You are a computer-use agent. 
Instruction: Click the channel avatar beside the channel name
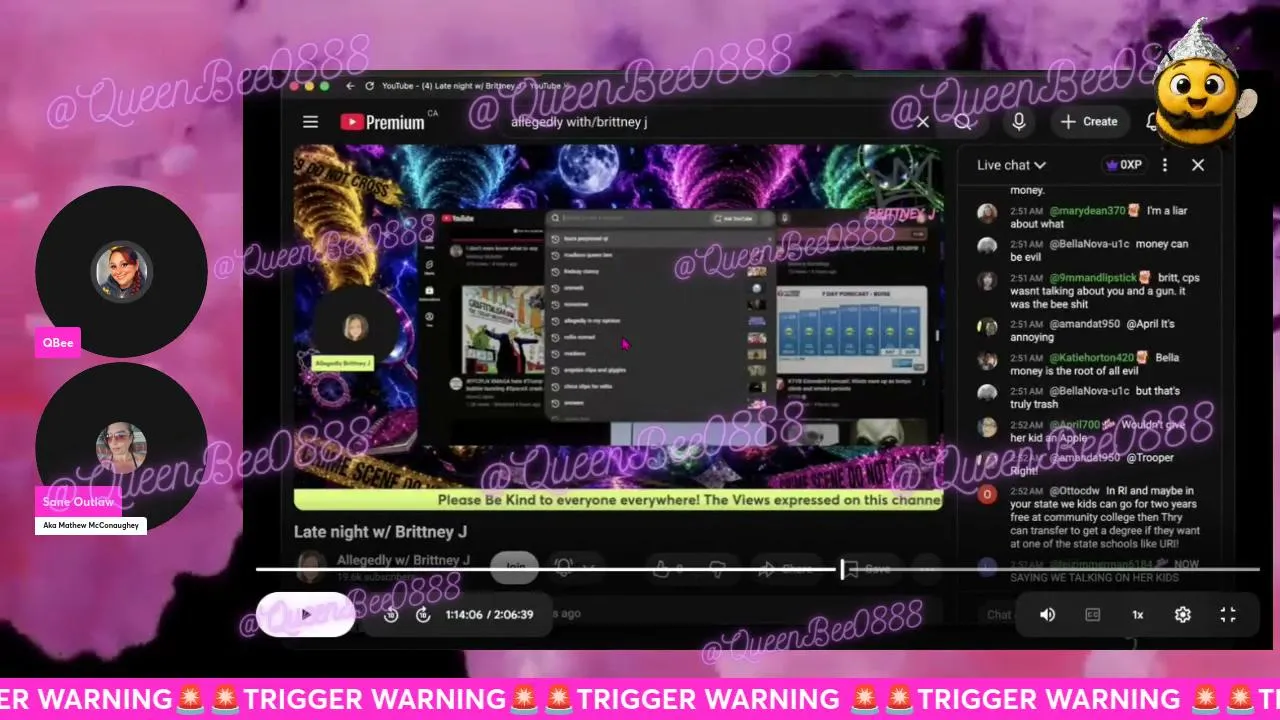click(311, 566)
